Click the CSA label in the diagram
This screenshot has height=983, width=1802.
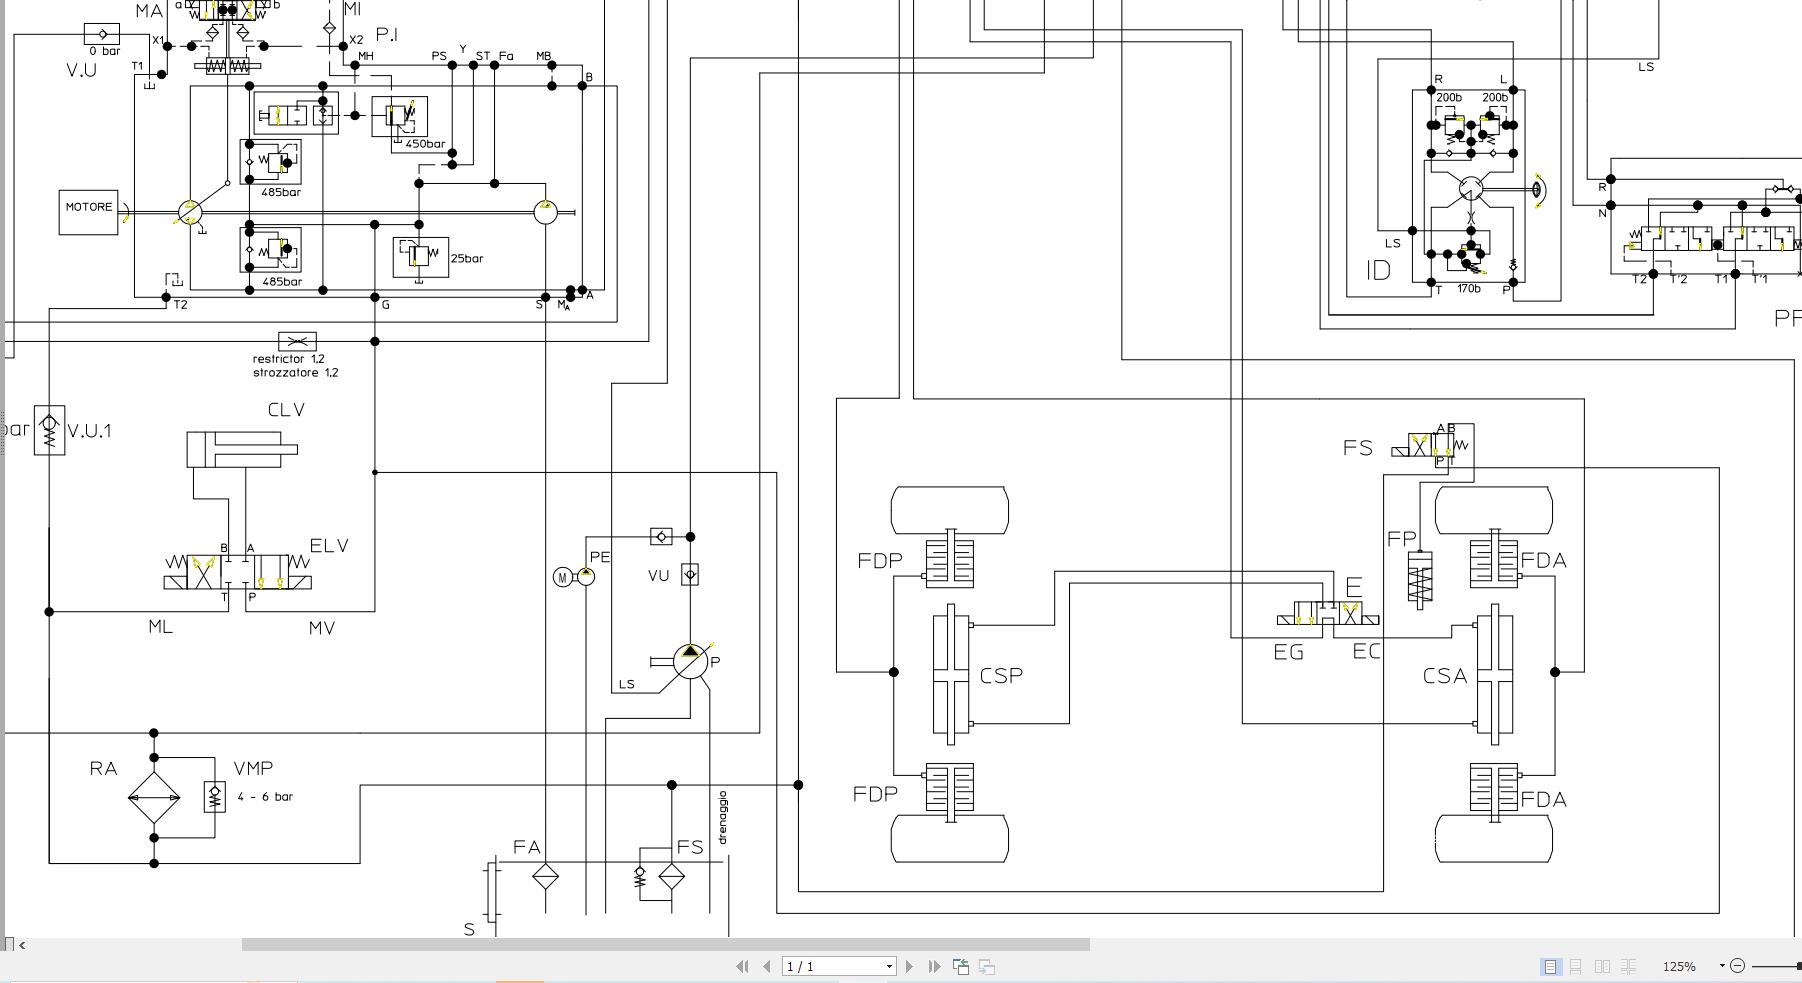[1445, 677]
